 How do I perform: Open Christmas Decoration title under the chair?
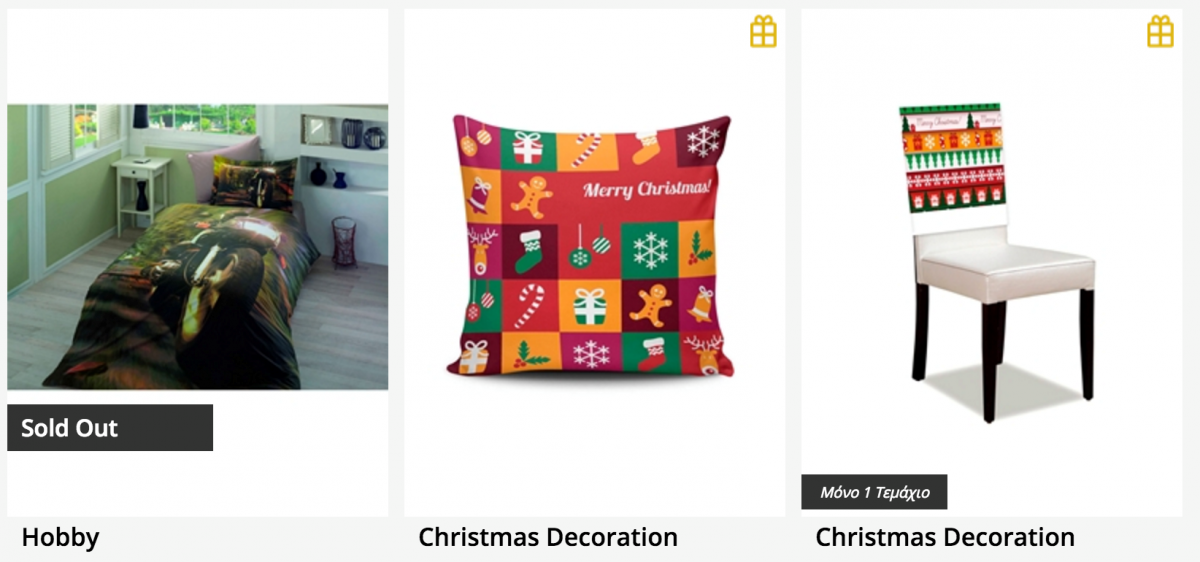pos(945,537)
